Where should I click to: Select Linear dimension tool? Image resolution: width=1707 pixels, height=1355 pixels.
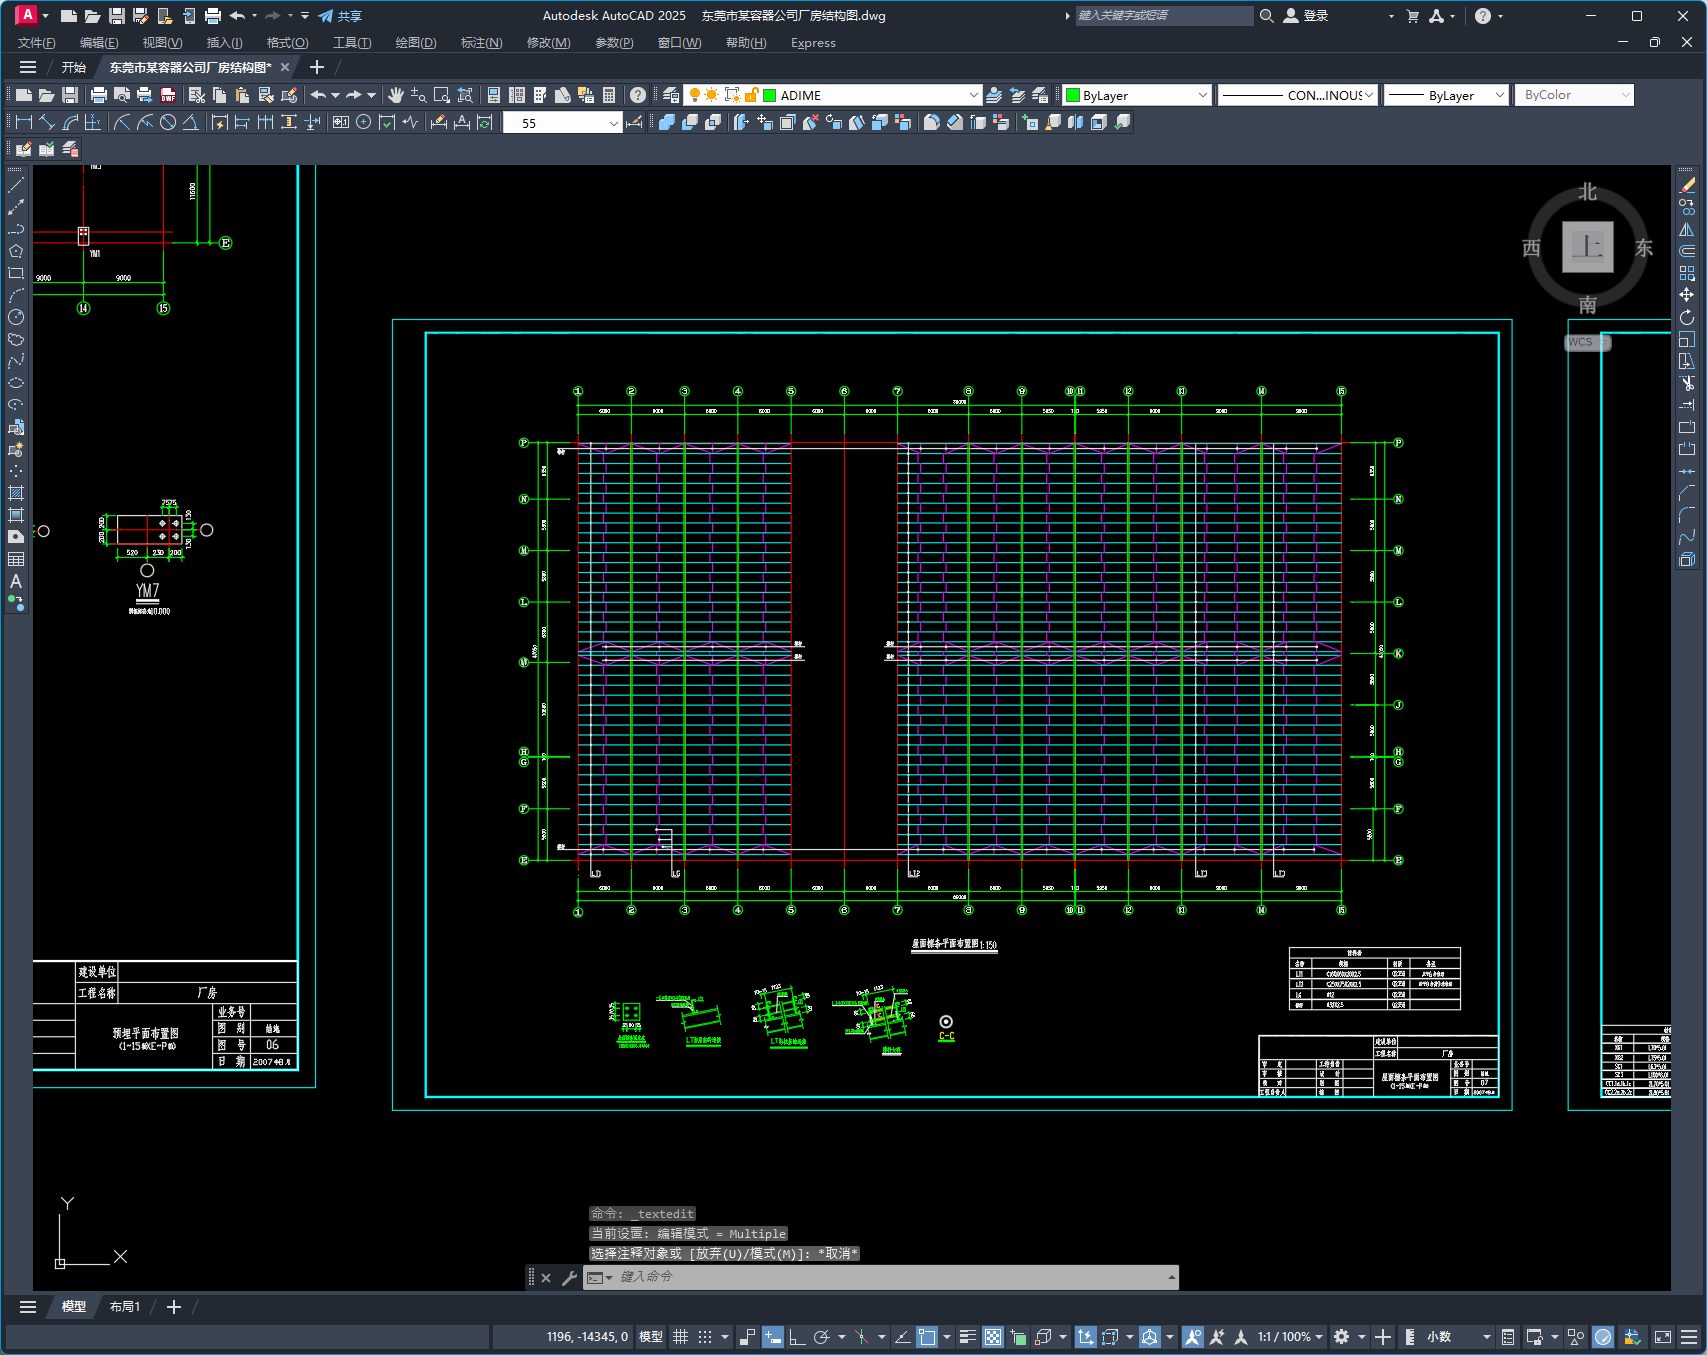click(x=24, y=122)
